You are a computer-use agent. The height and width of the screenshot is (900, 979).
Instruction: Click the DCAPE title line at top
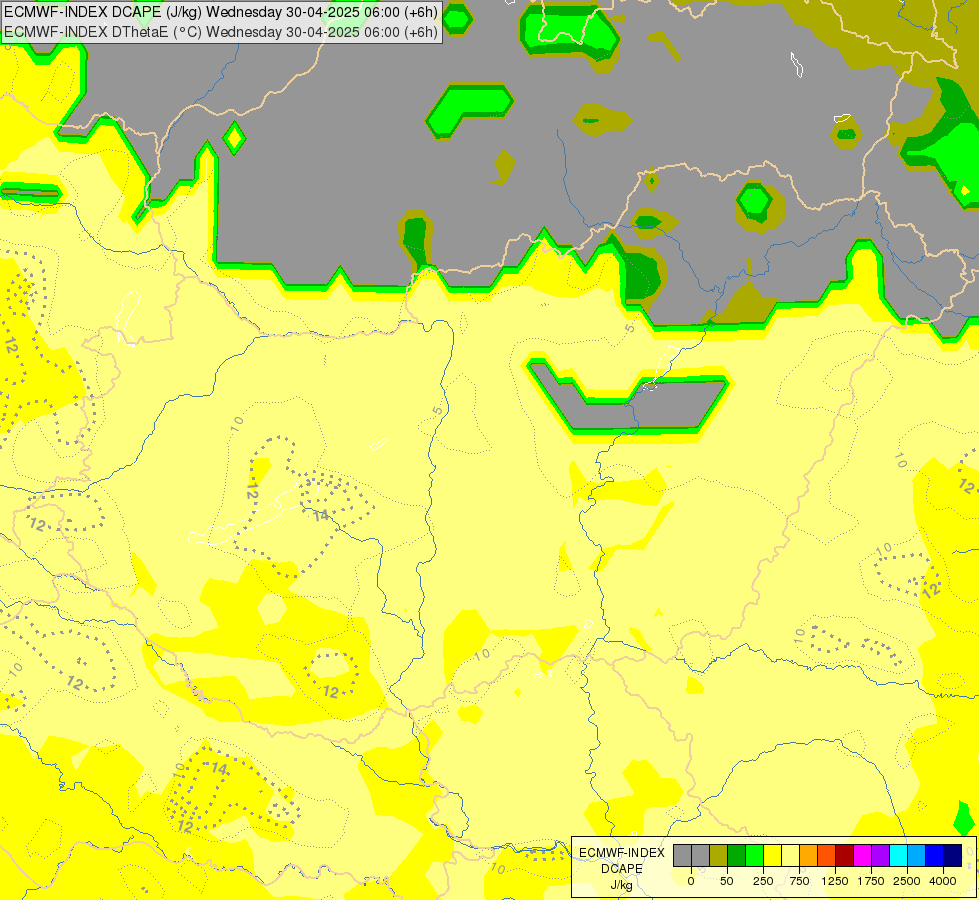(x=221, y=12)
